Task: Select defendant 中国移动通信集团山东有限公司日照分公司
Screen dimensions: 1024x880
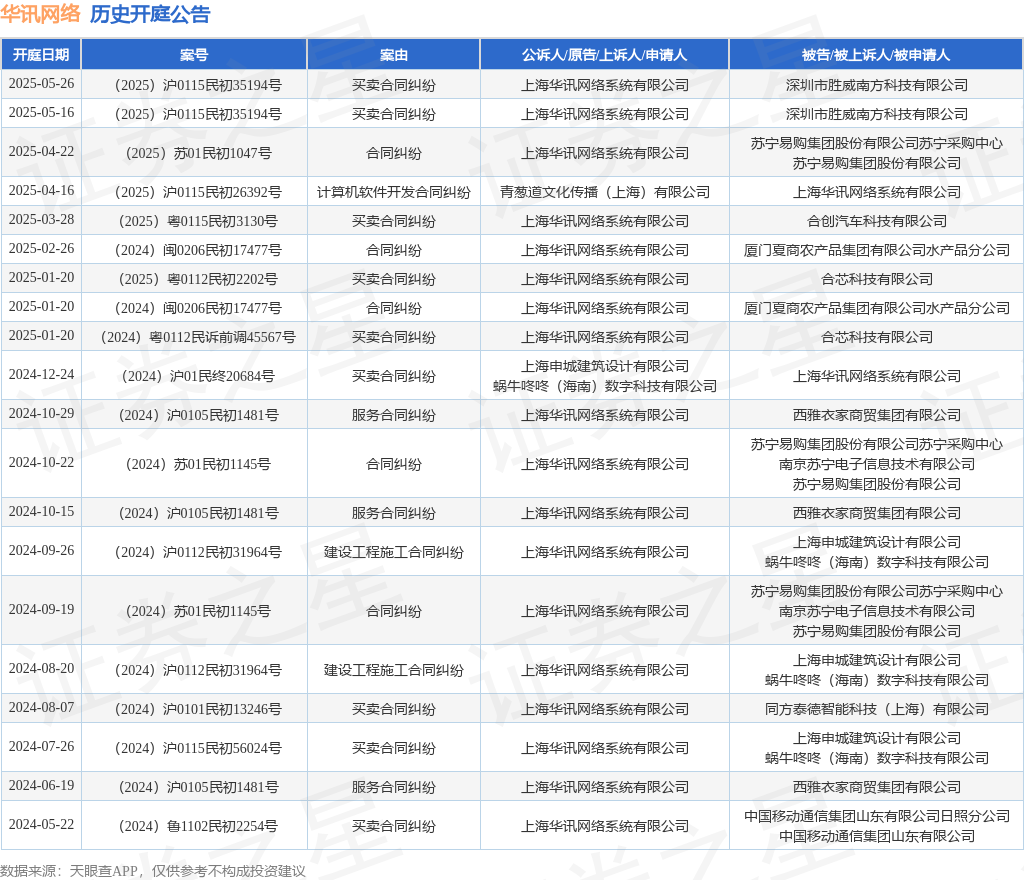Action: (876, 817)
